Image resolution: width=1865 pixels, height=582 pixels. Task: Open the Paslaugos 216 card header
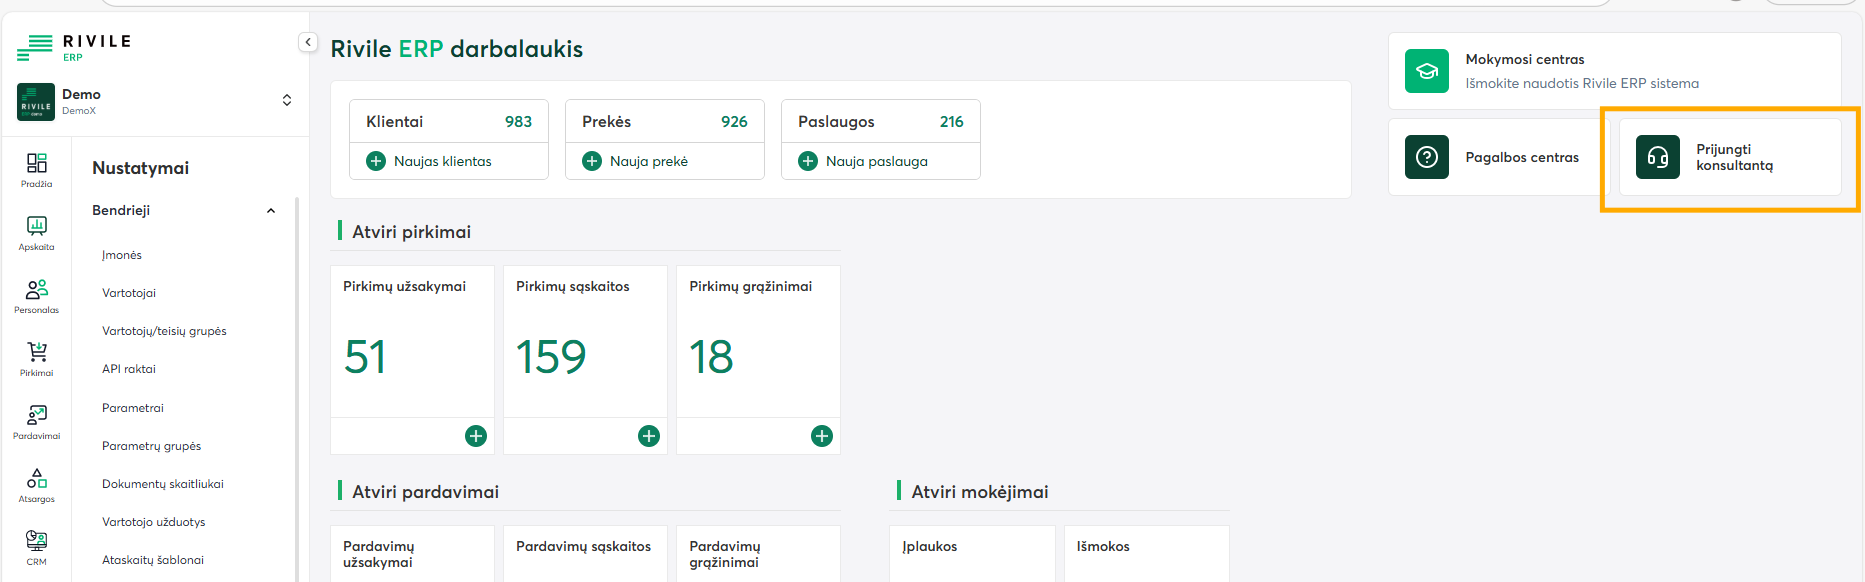(881, 121)
